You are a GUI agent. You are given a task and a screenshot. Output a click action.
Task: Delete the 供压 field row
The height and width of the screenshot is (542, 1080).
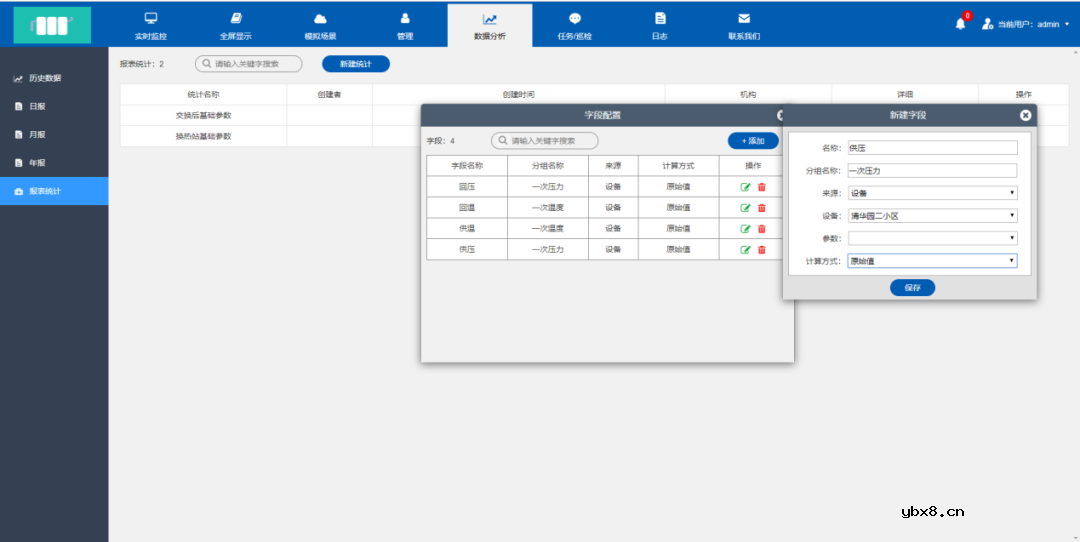[x=761, y=250]
